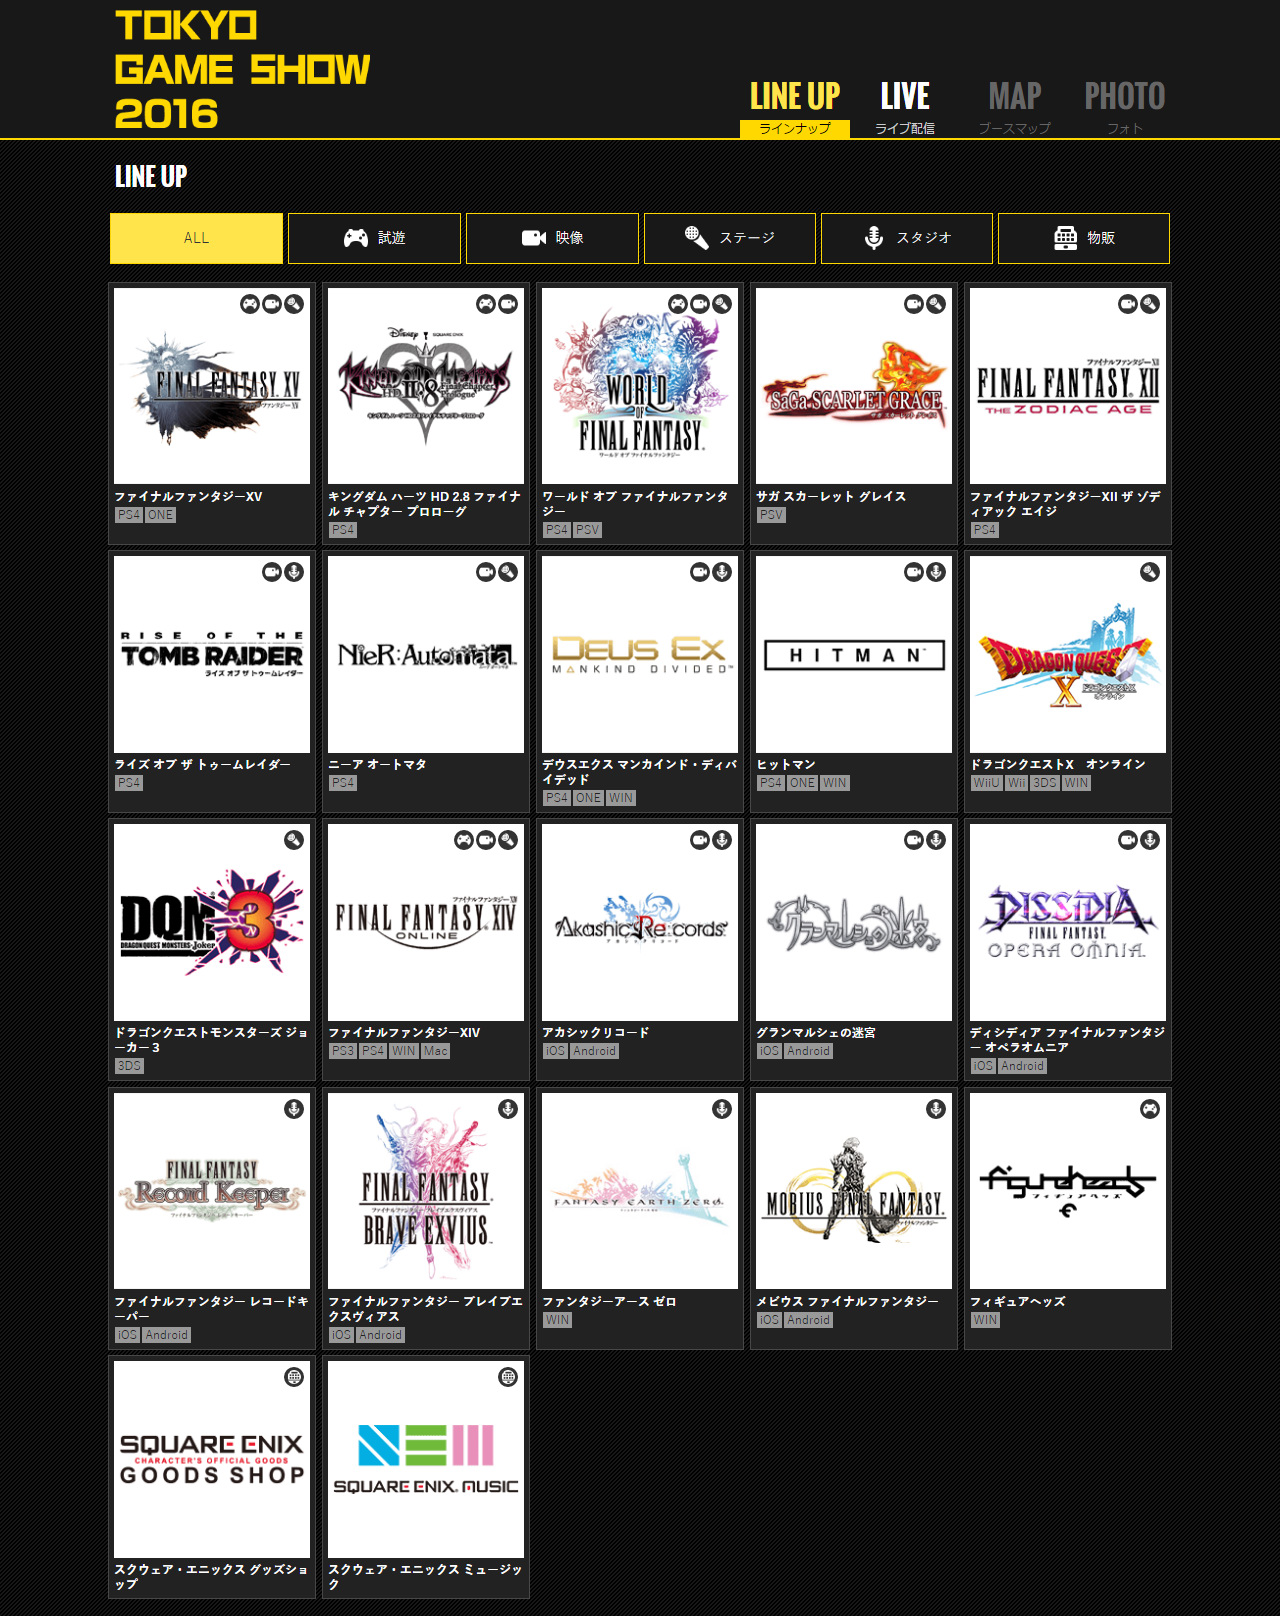Filter lineup by 試遊 playable demos
The height and width of the screenshot is (1616, 1280).
pyautogui.click(x=374, y=238)
